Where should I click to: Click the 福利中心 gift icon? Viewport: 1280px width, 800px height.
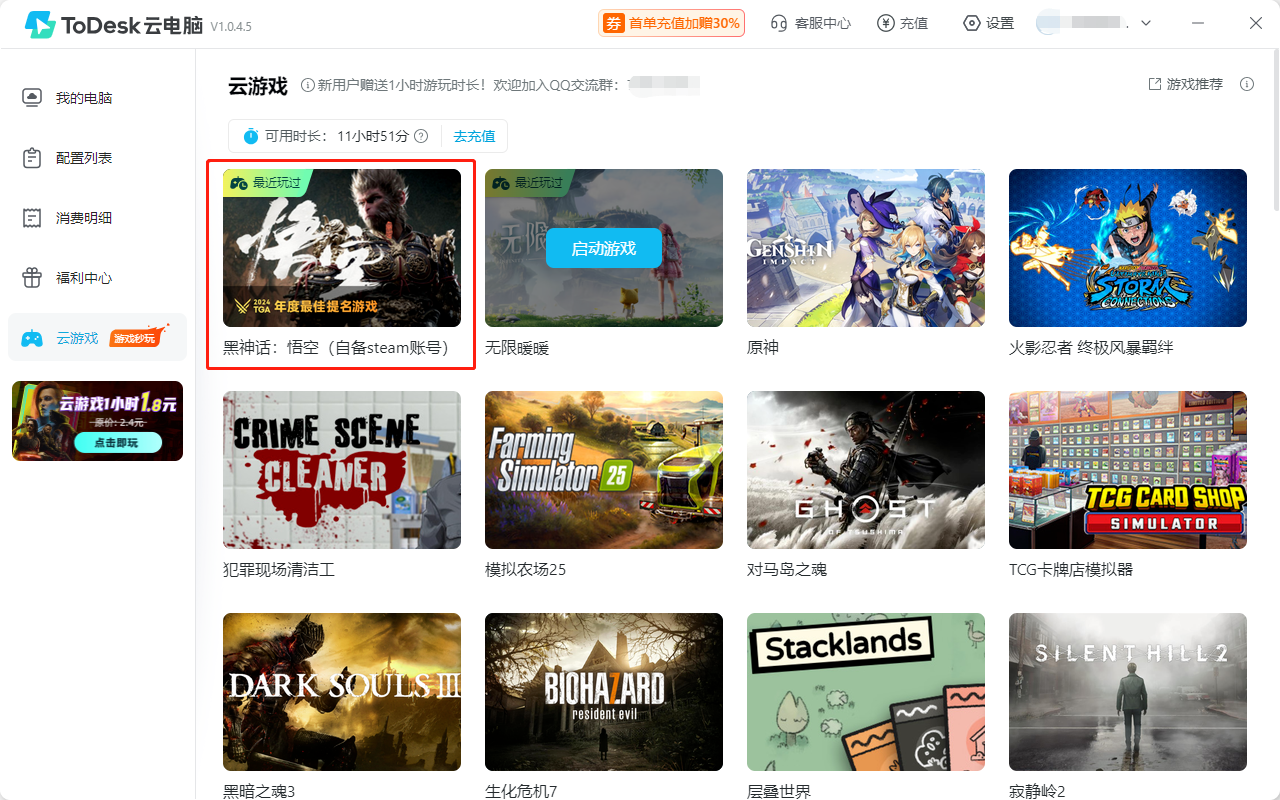coord(32,278)
